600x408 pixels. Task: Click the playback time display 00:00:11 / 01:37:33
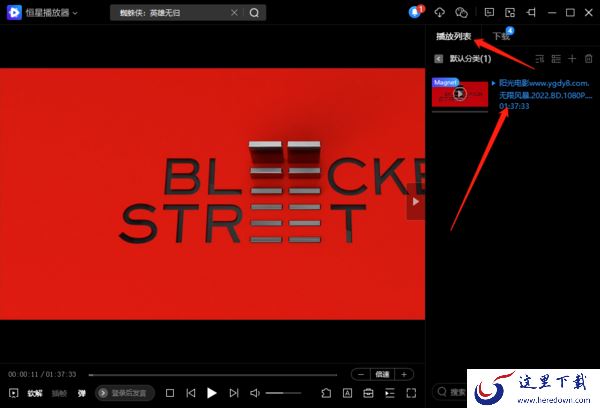tap(42, 374)
